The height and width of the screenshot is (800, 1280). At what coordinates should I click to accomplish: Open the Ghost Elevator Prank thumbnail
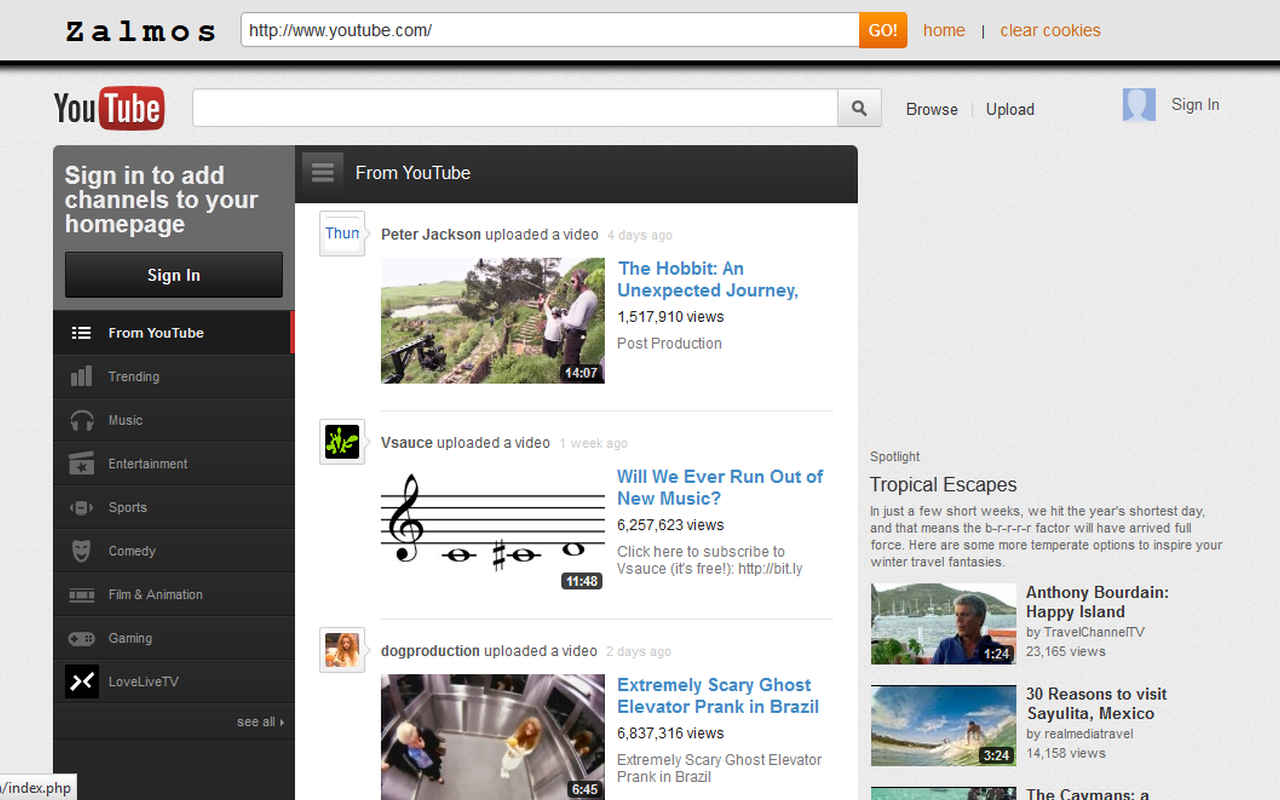[x=493, y=737]
